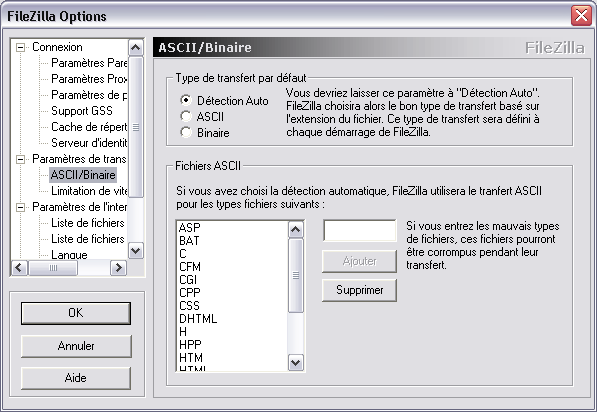The width and height of the screenshot is (597, 412).
Task: Collapse the Paramètres de transfert tree node
Action: click(20, 159)
